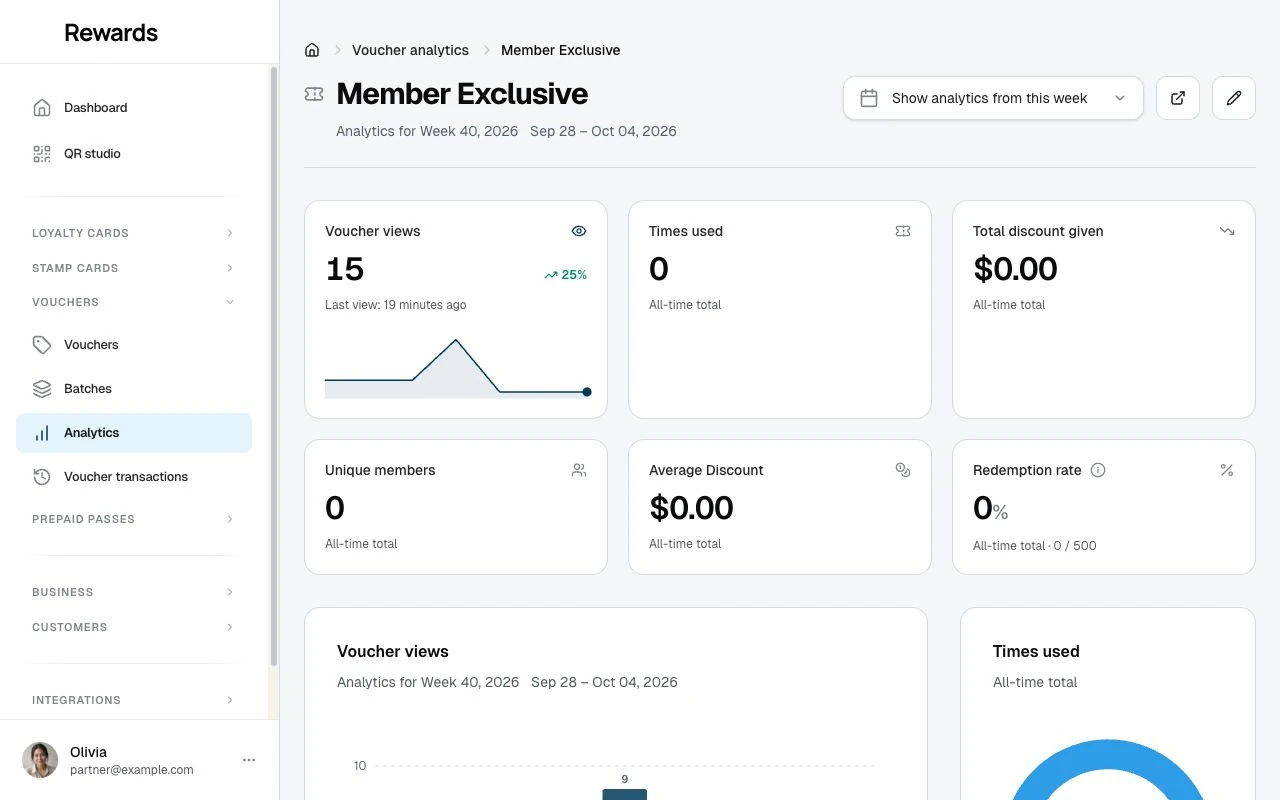This screenshot has height=800, width=1280.
Task: Expand the Customers section
Action: point(134,627)
